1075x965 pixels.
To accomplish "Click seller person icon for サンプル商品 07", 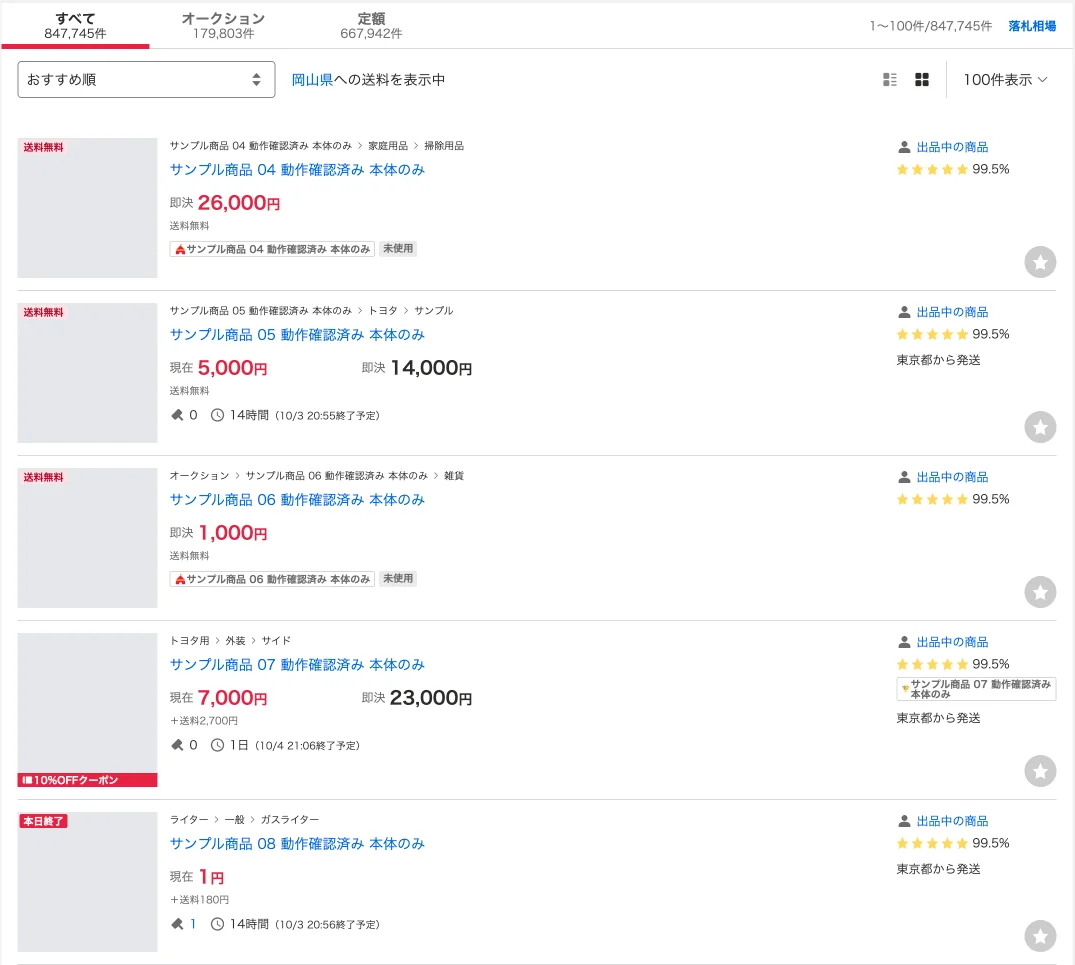I will click(904, 642).
